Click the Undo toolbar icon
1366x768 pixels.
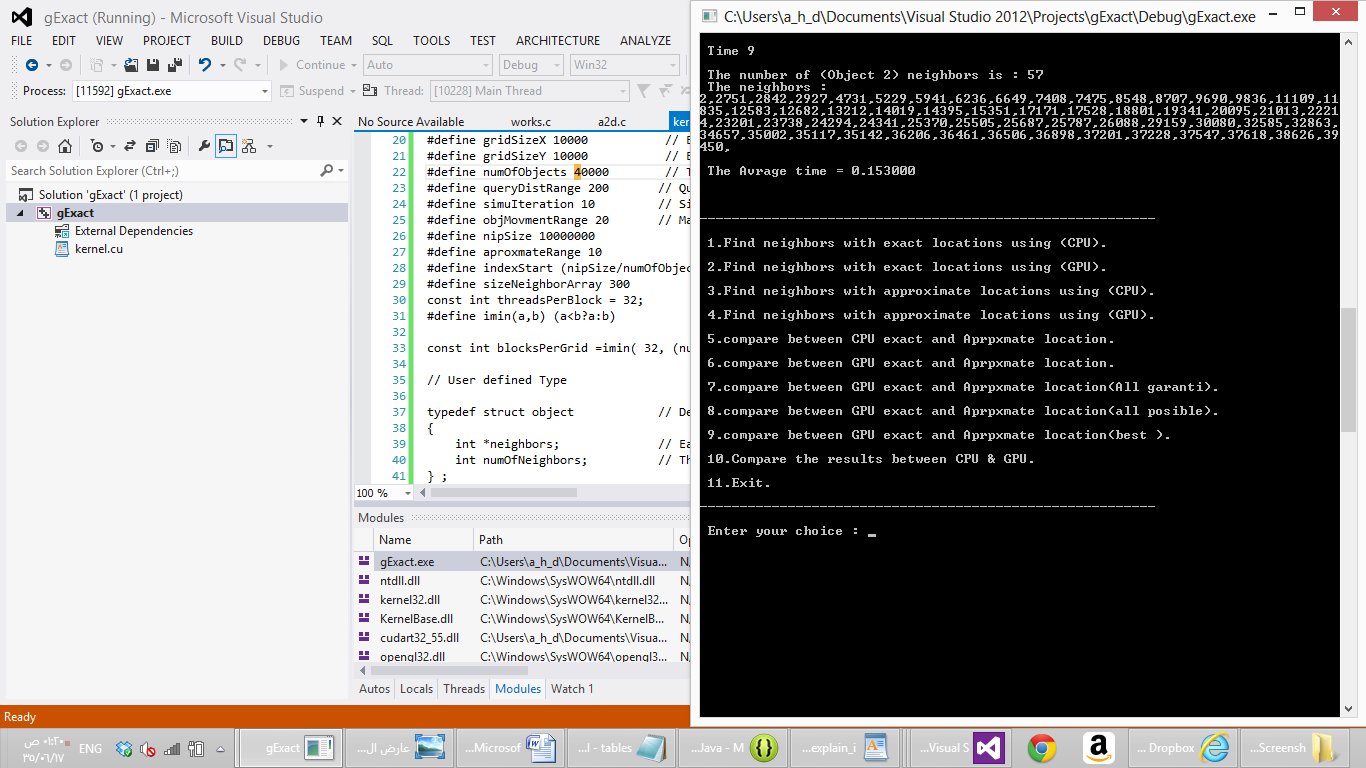pyautogui.click(x=204, y=65)
